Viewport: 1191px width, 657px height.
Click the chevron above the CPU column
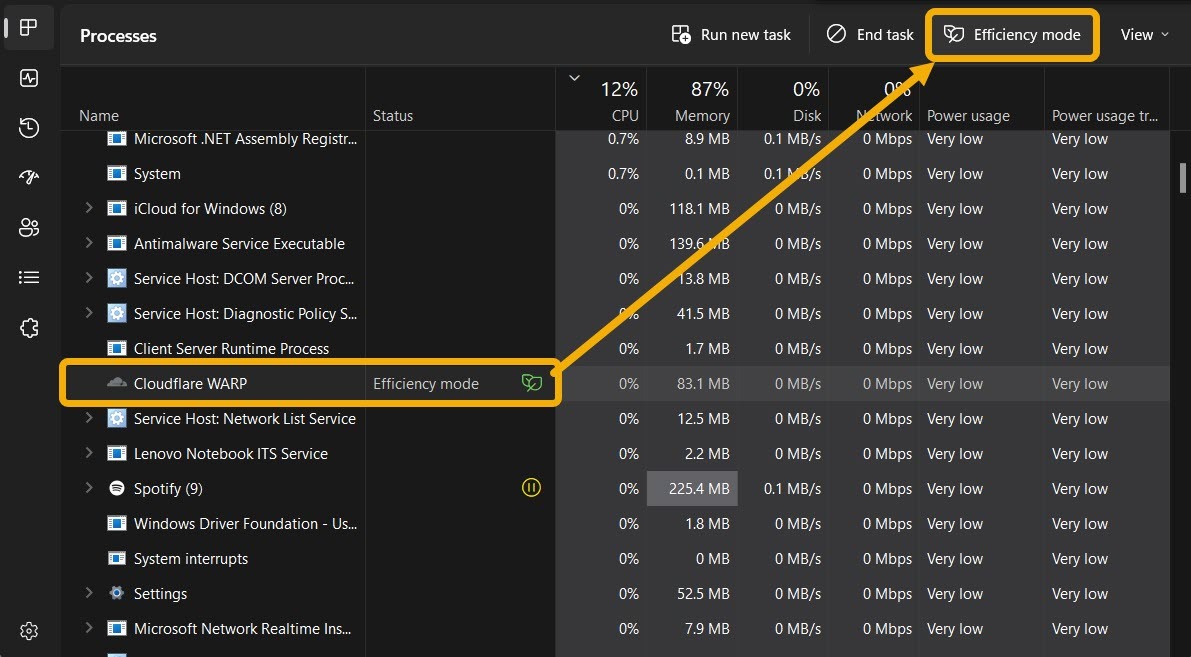click(575, 77)
